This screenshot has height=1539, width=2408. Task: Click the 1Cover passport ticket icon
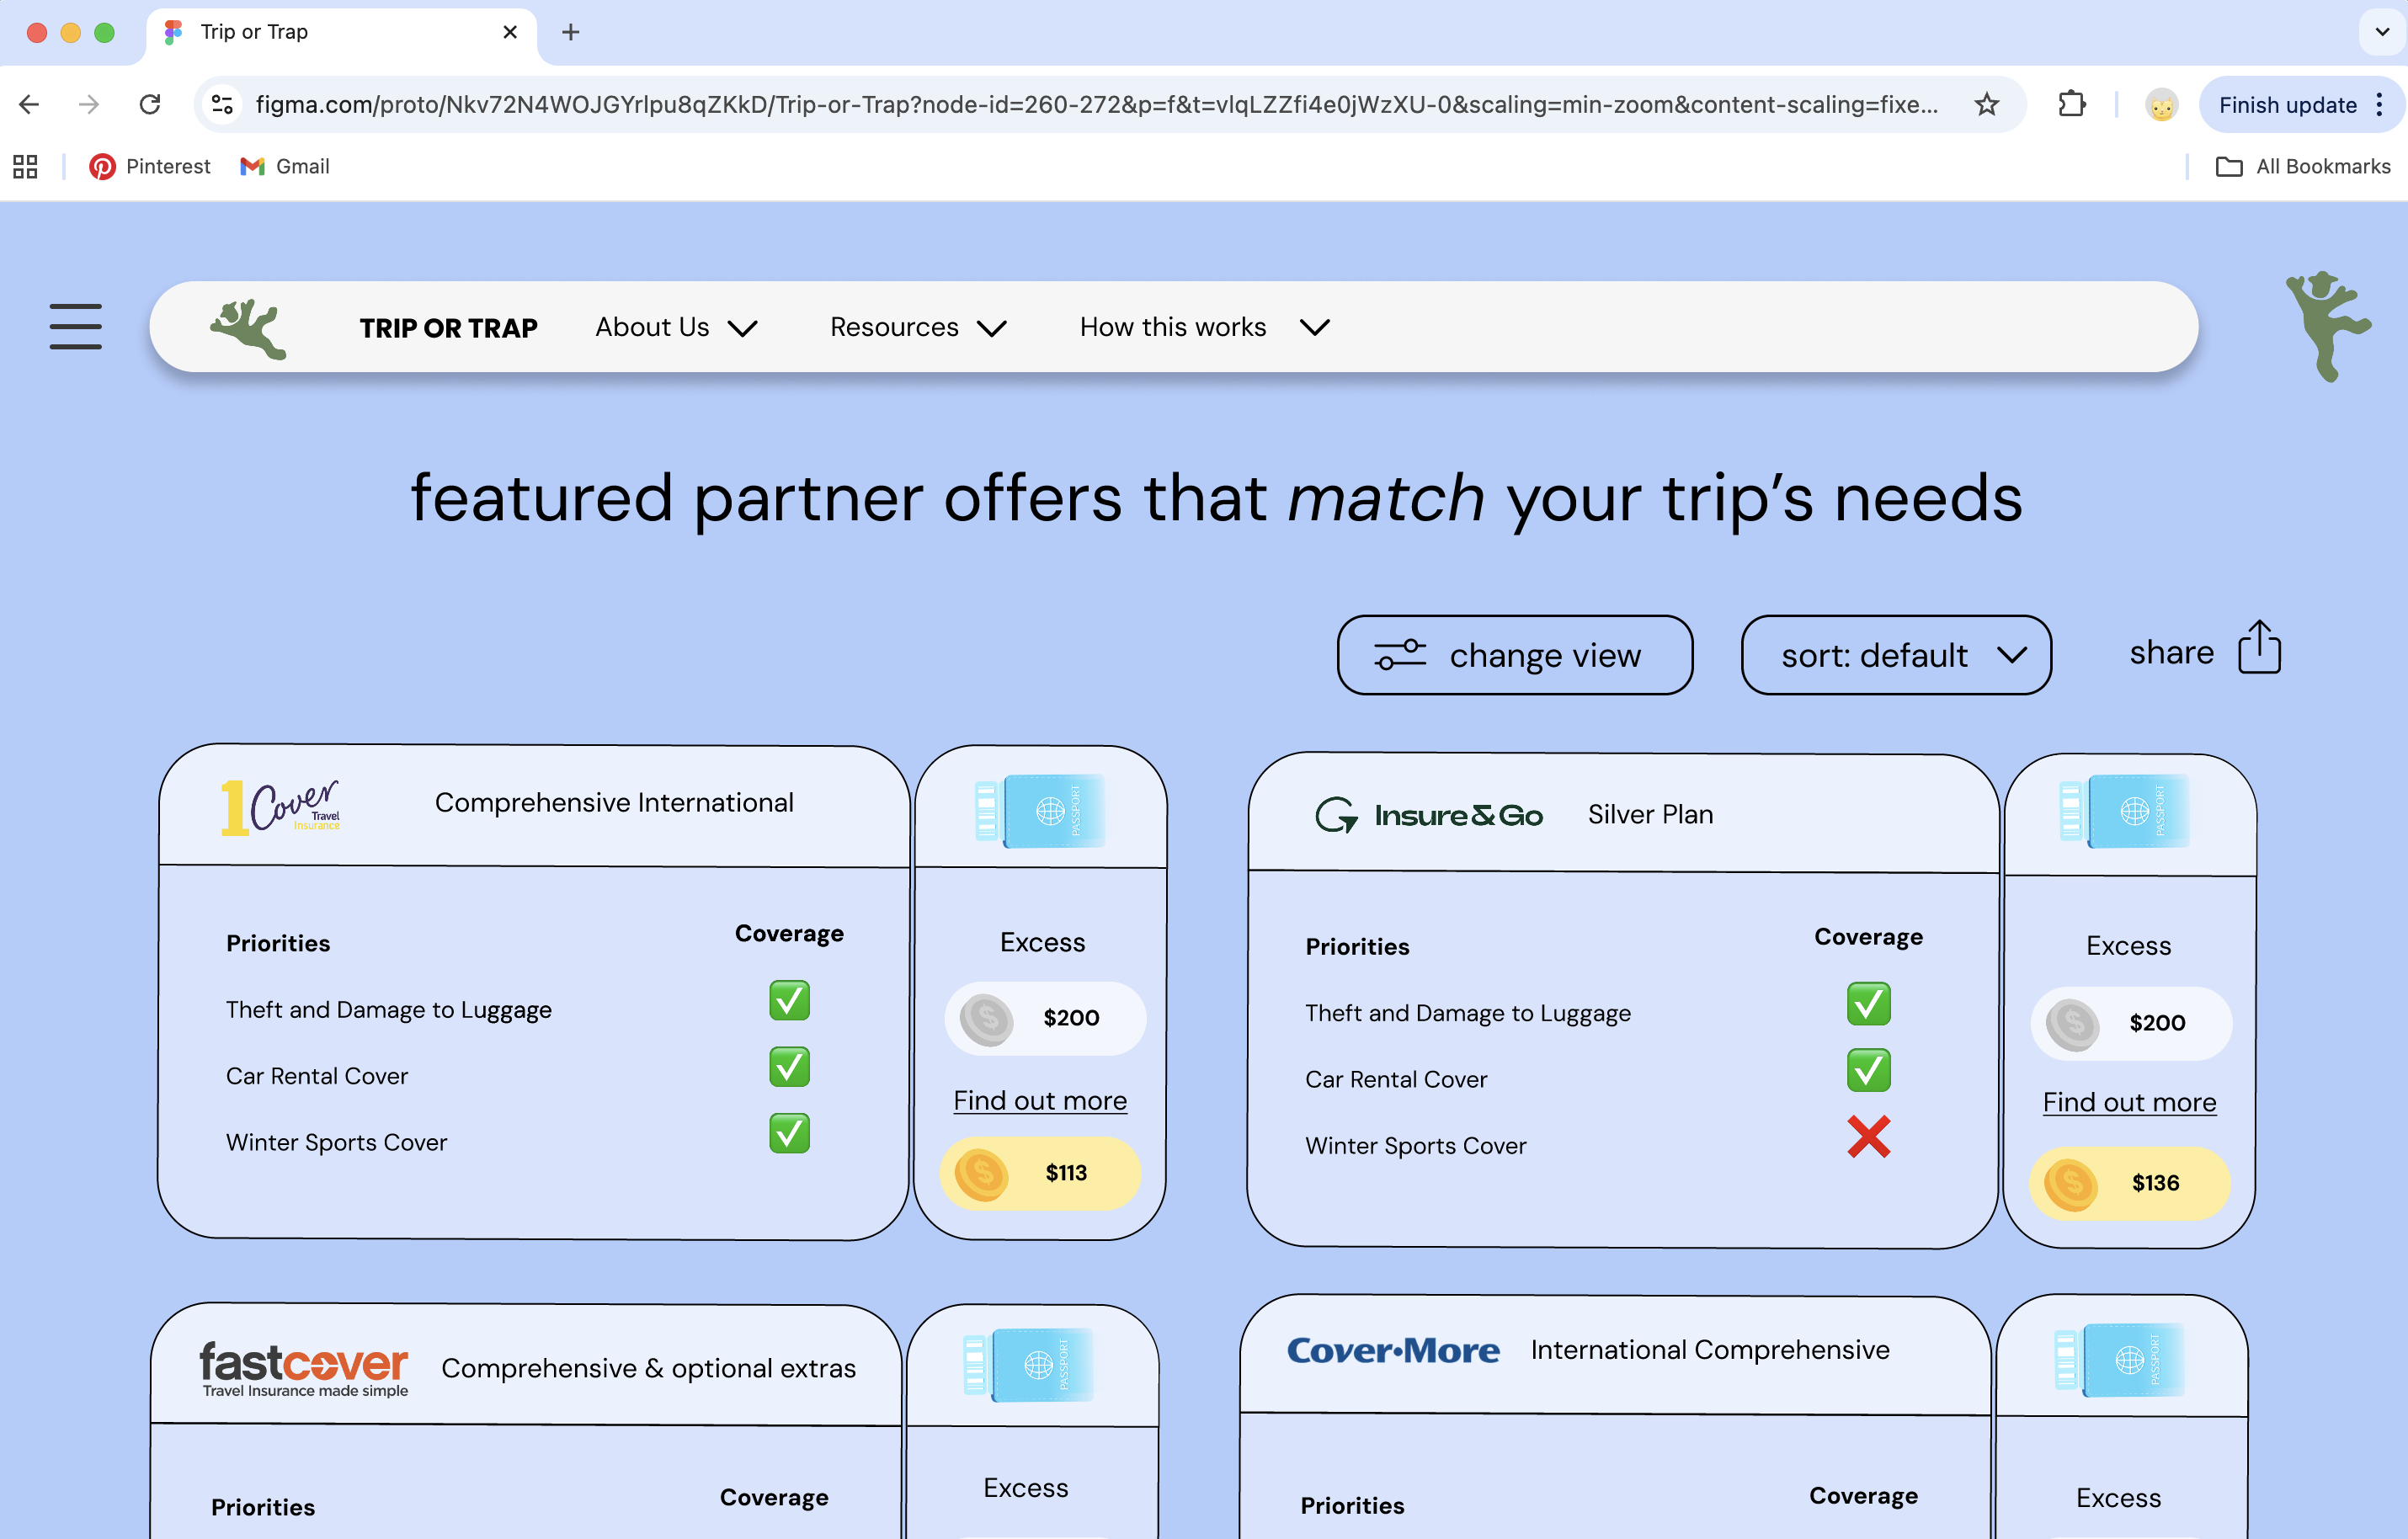tap(1040, 810)
